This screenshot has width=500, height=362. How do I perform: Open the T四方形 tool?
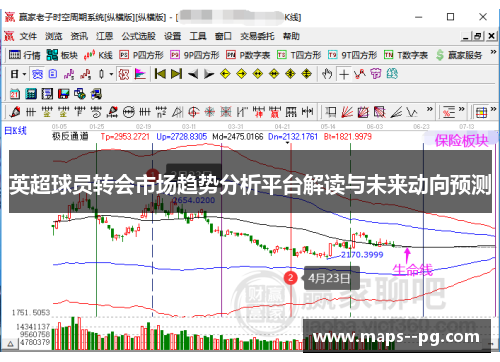tap(299, 55)
